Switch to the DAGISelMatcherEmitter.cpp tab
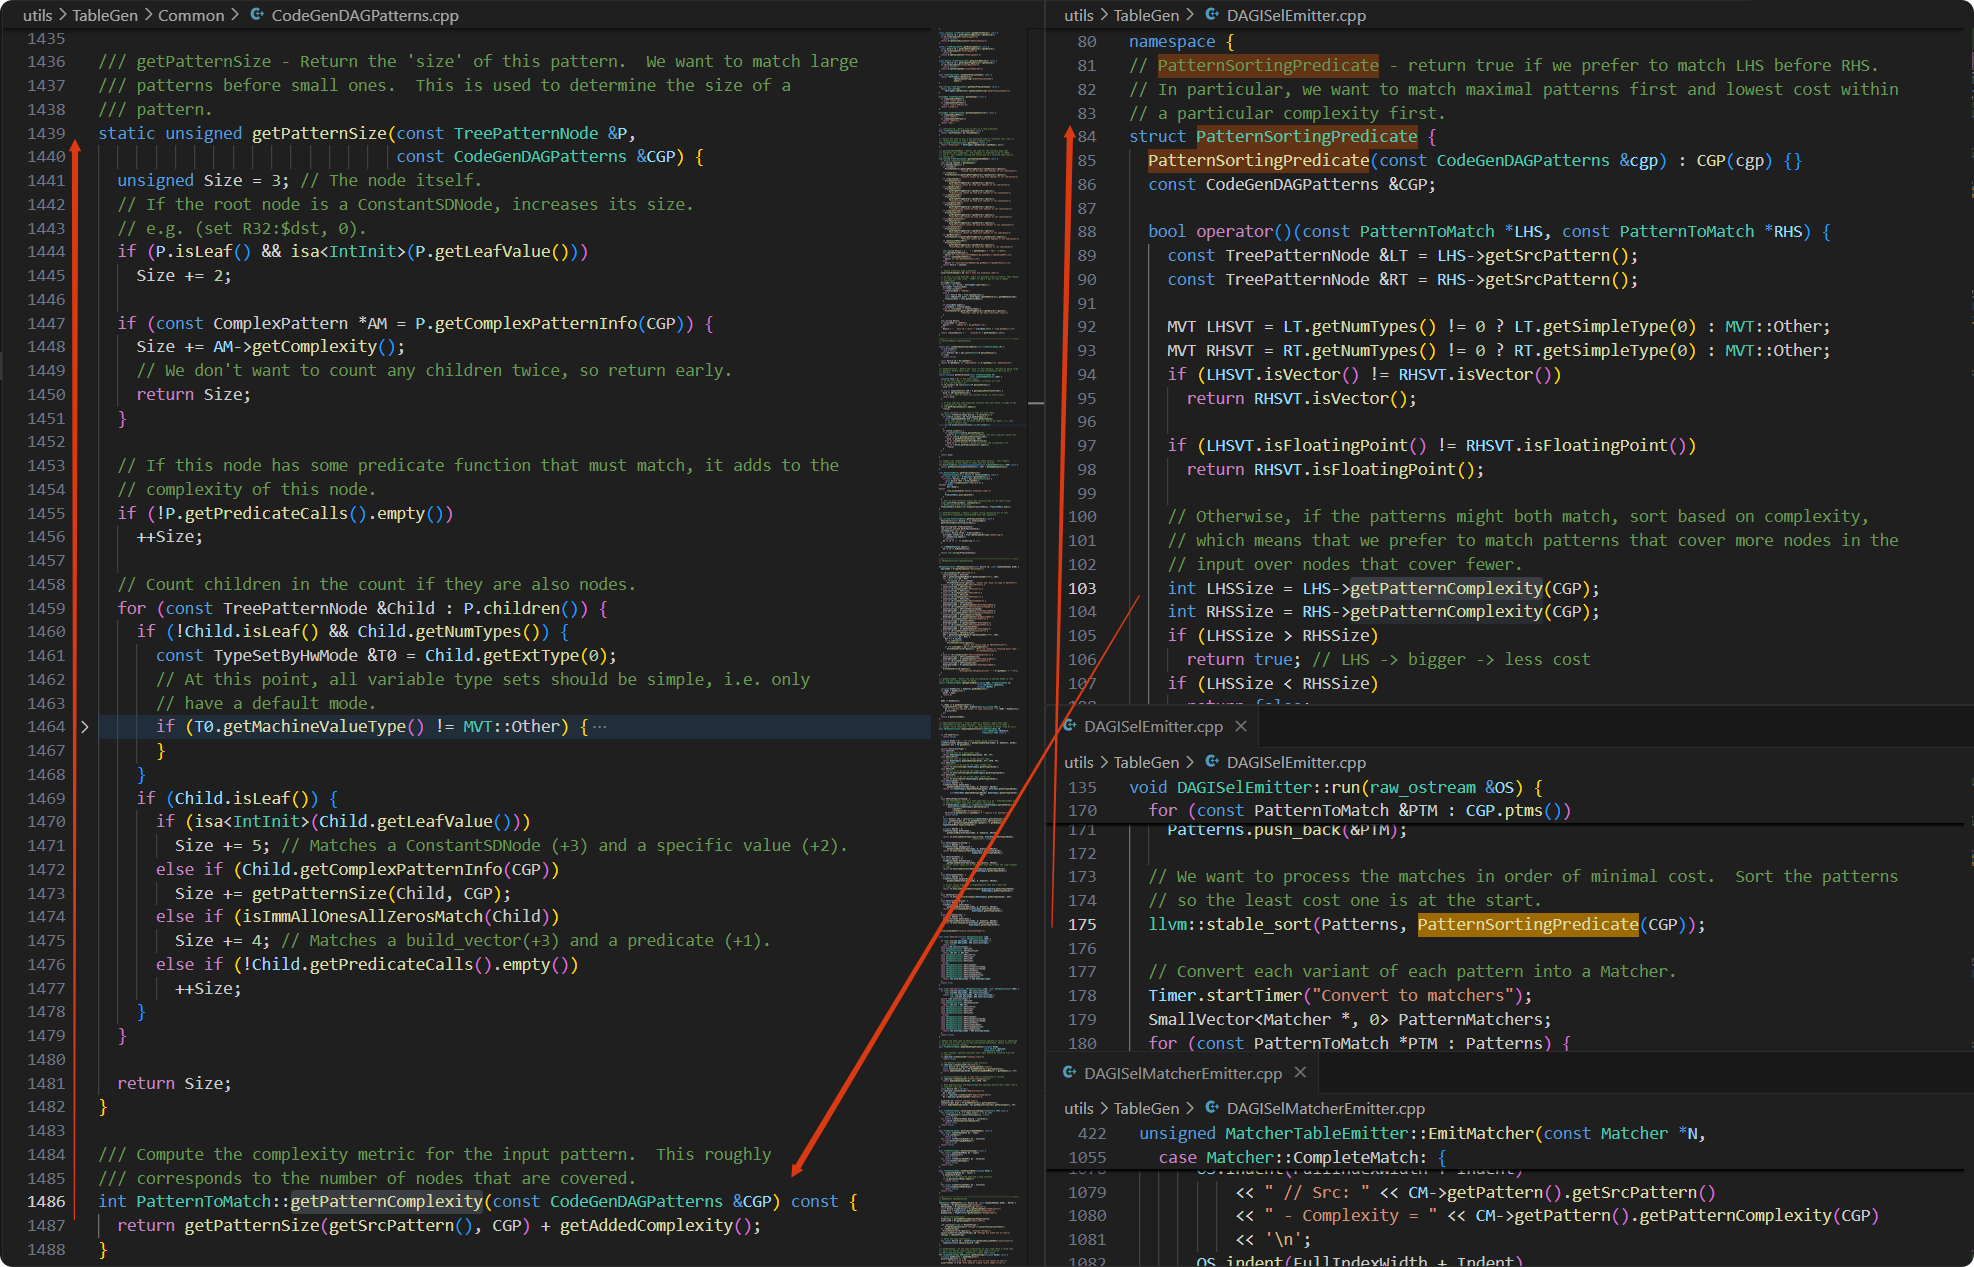Screen dimensions: 1974x1267 coord(1183,1073)
